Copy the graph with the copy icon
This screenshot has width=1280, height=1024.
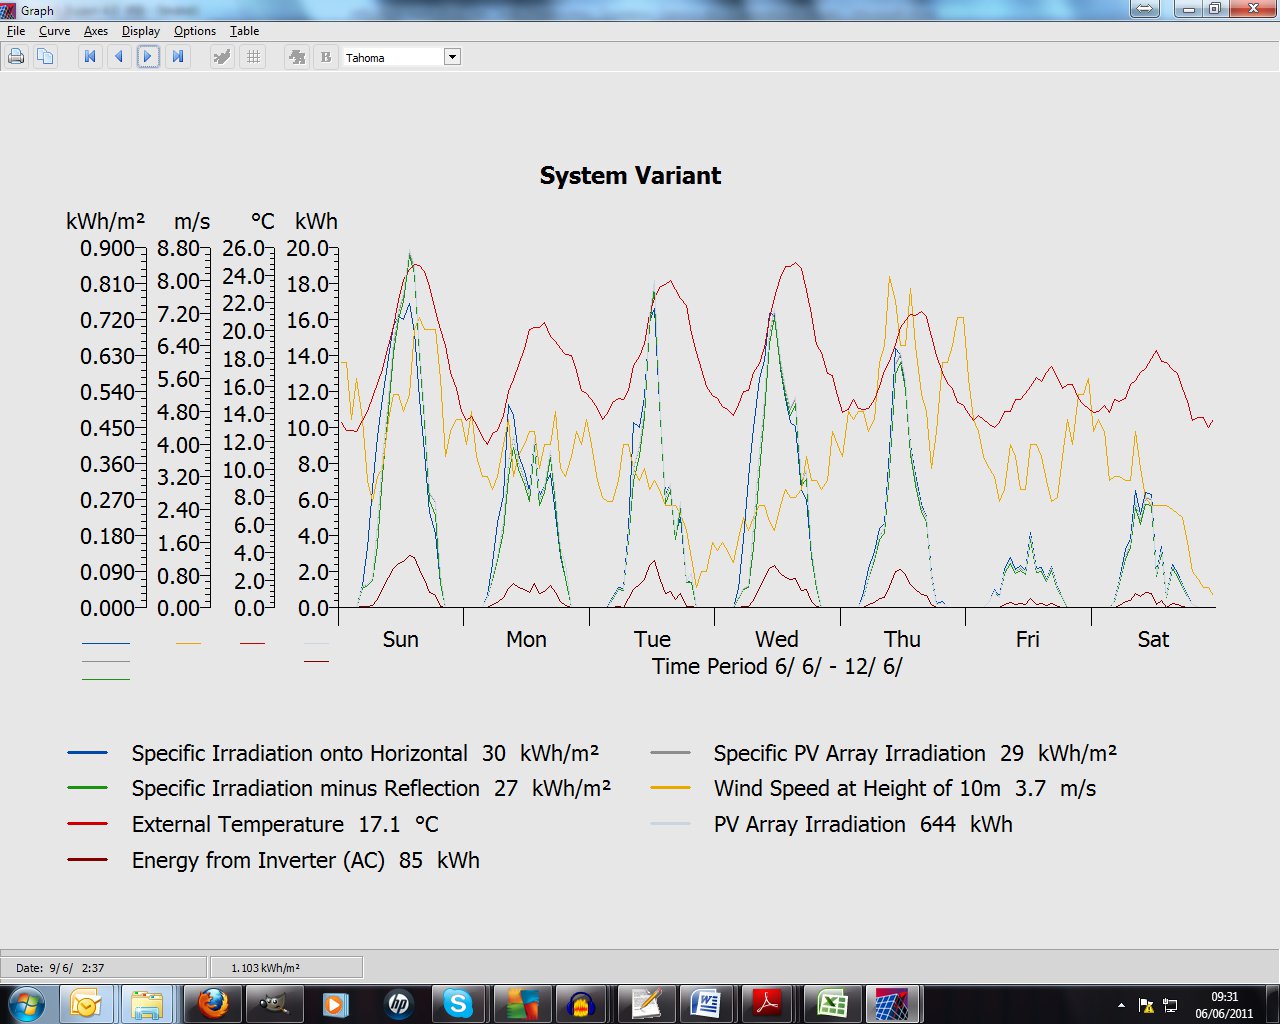[x=45, y=57]
